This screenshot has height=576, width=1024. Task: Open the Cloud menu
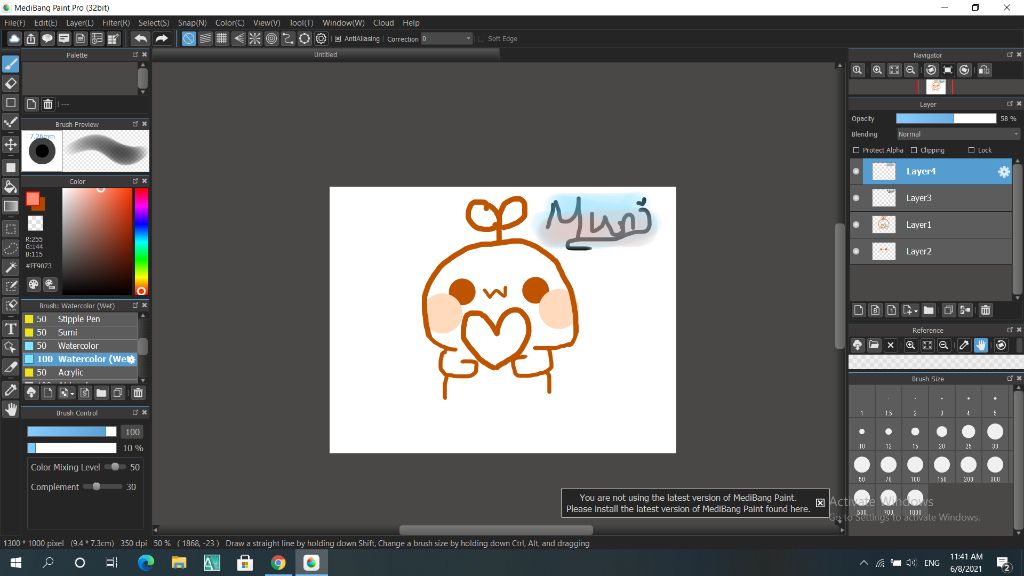383,23
